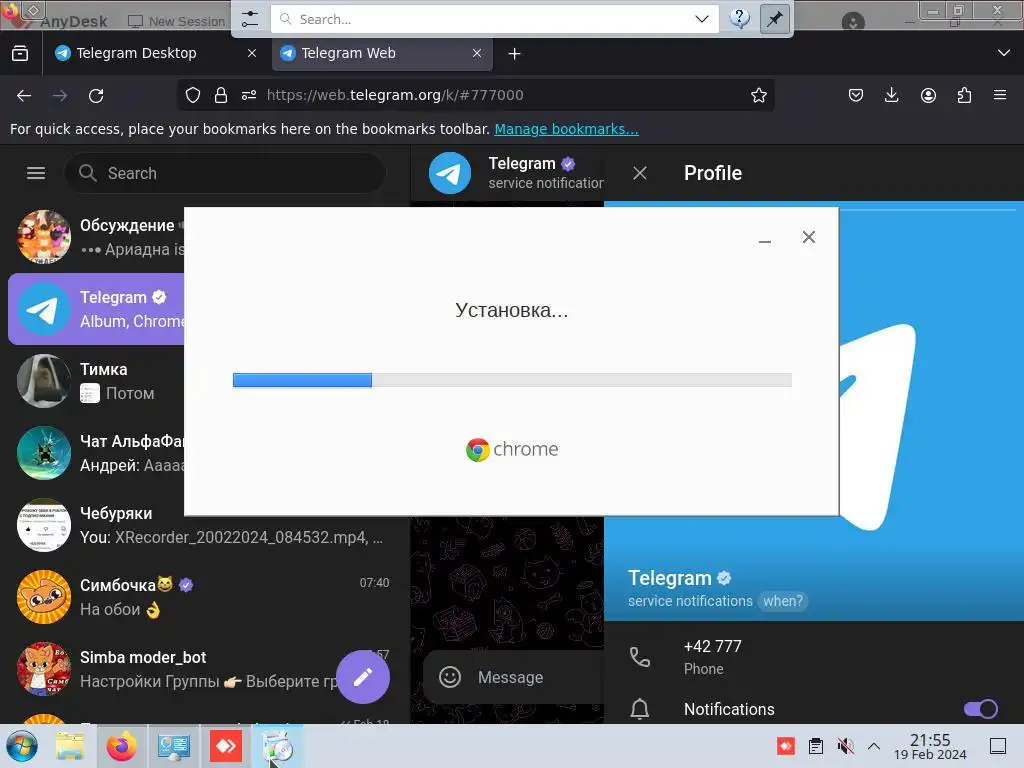Open the Pocket save button
This screenshot has width=1024, height=768.
coord(856,95)
